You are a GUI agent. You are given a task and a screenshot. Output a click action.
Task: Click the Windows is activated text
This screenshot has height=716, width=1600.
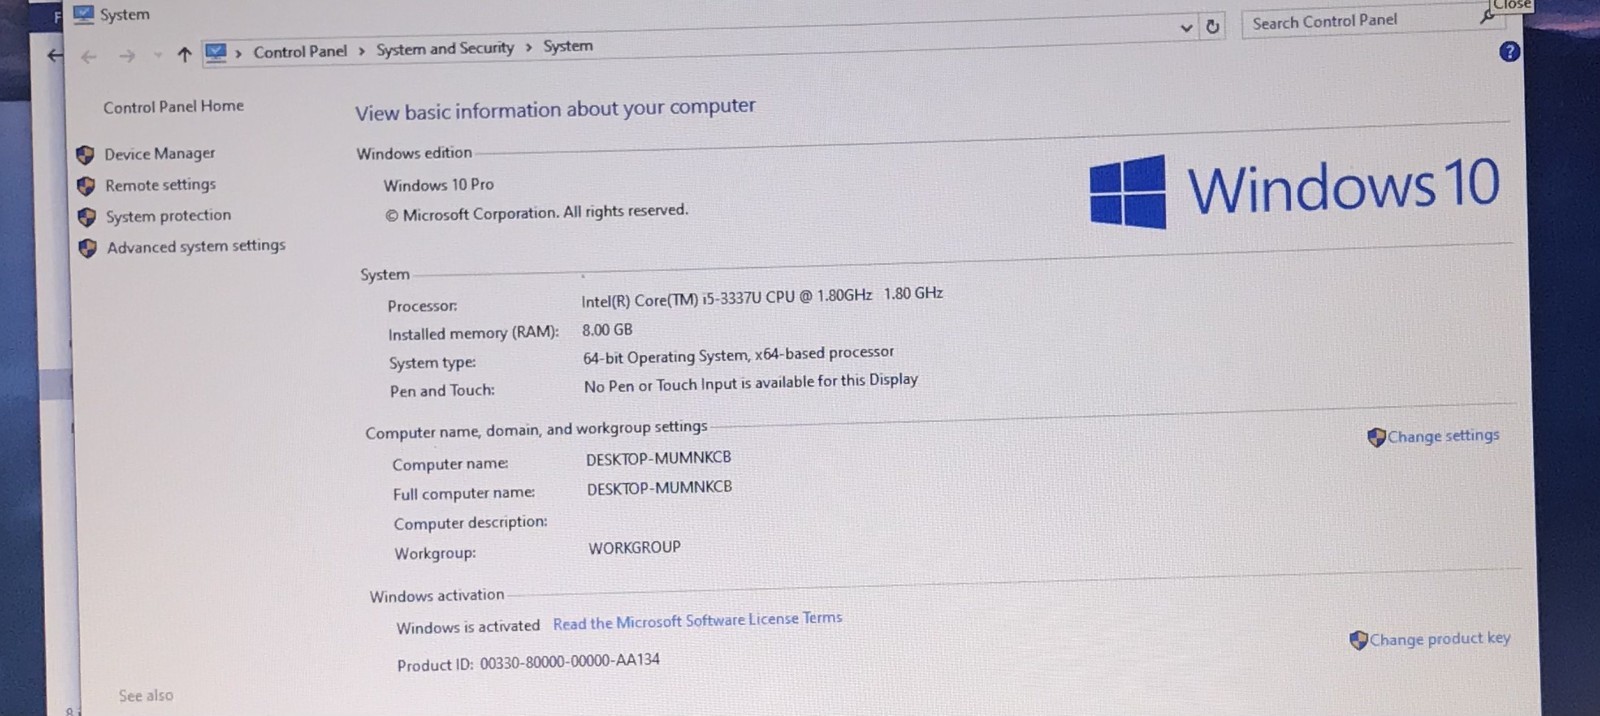pos(468,627)
